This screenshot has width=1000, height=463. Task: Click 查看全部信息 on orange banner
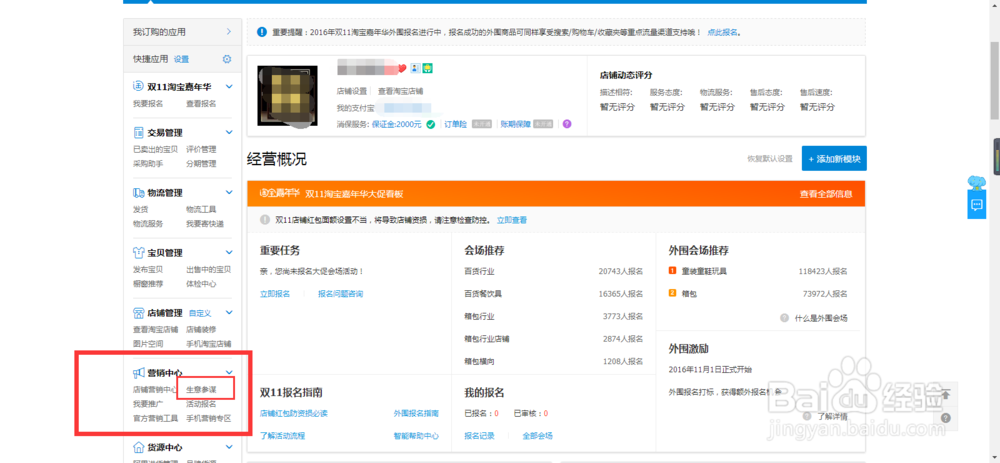[826, 194]
